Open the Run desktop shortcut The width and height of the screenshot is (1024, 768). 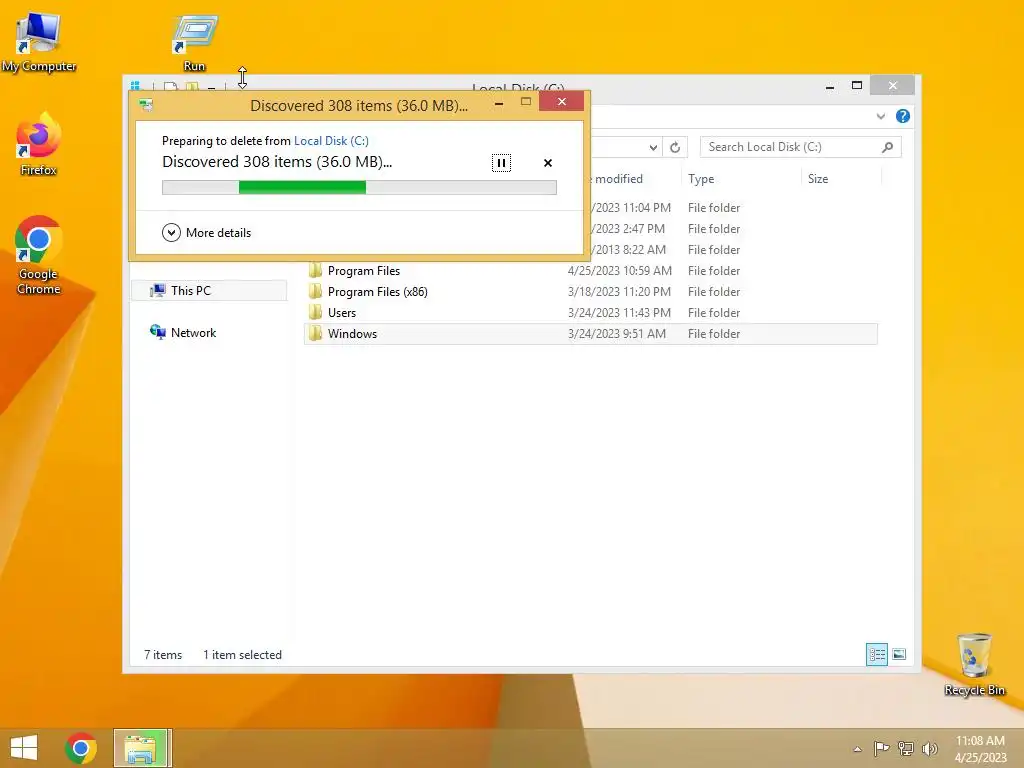click(x=194, y=43)
